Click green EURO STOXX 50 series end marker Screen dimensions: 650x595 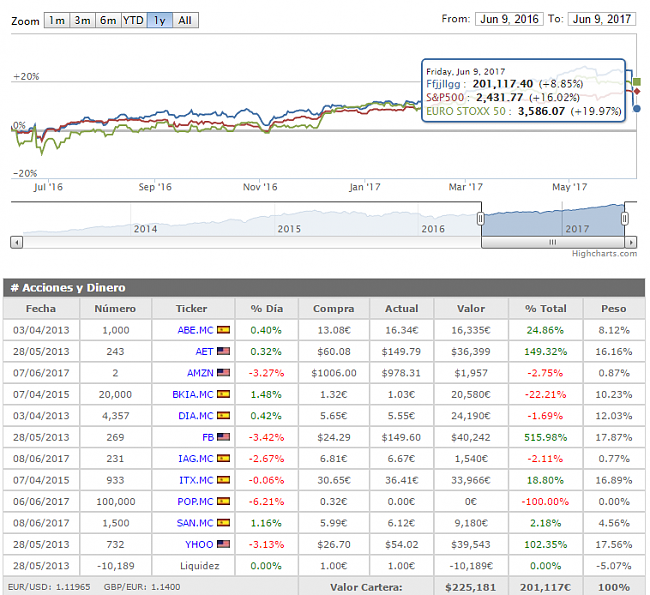[637, 82]
